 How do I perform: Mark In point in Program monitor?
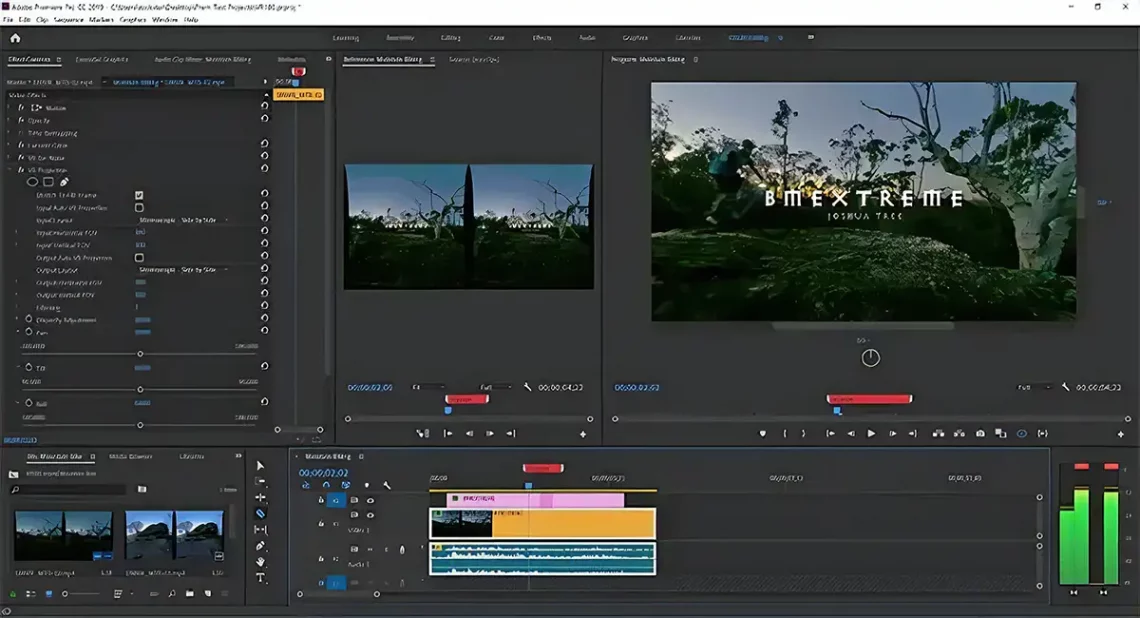click(x=784, y=433)
